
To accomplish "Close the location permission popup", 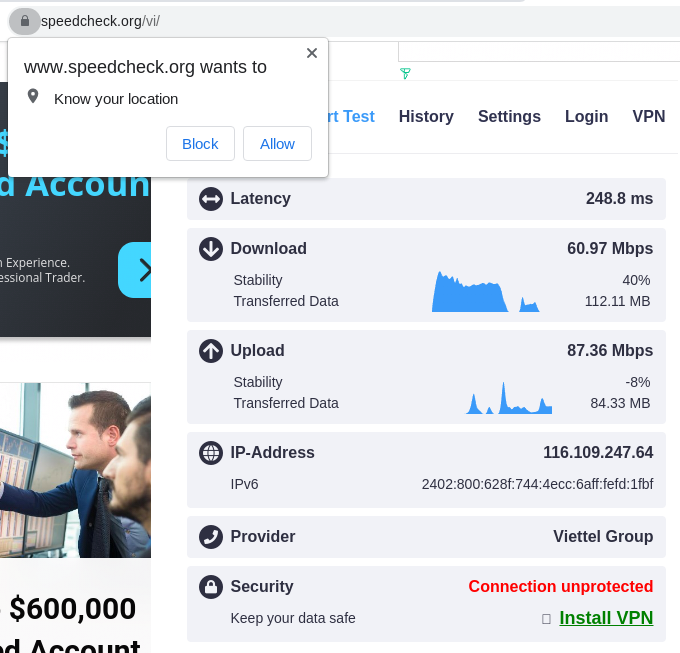I will 312,53.
